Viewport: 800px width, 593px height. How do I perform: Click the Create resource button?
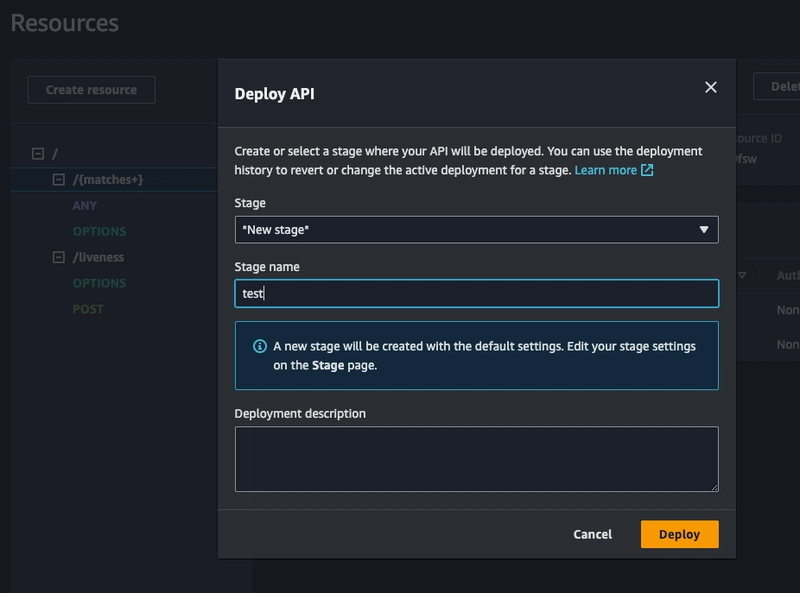[x=91, y=90]
